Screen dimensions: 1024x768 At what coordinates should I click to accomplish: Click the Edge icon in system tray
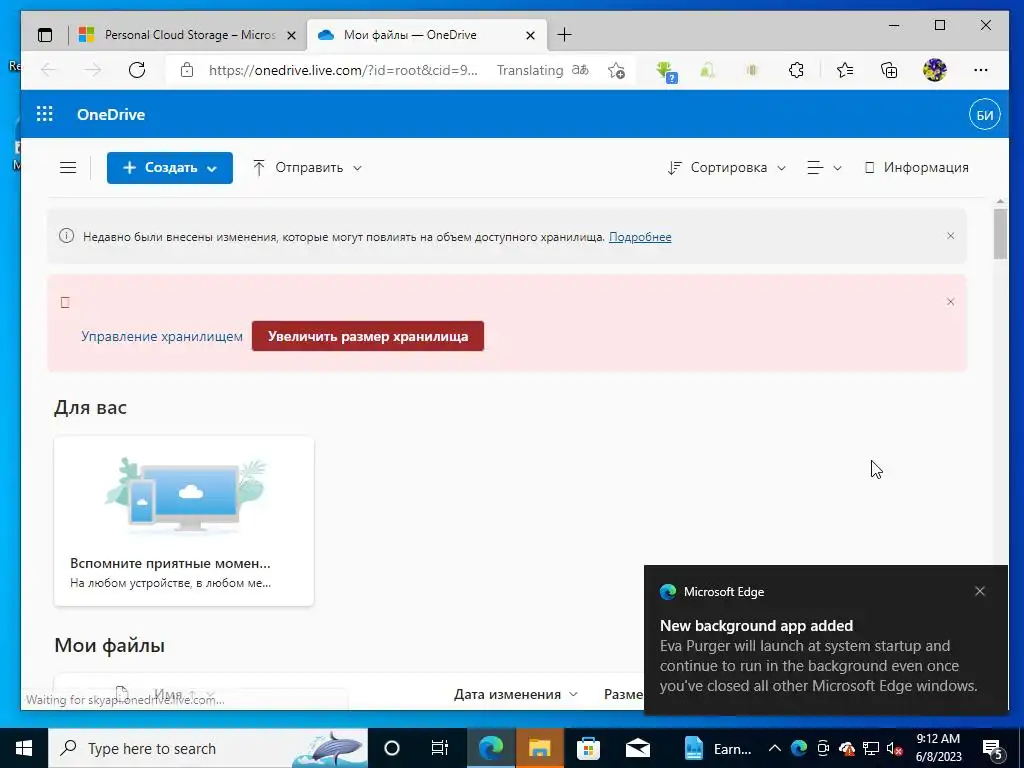click(x=799, y=748)
